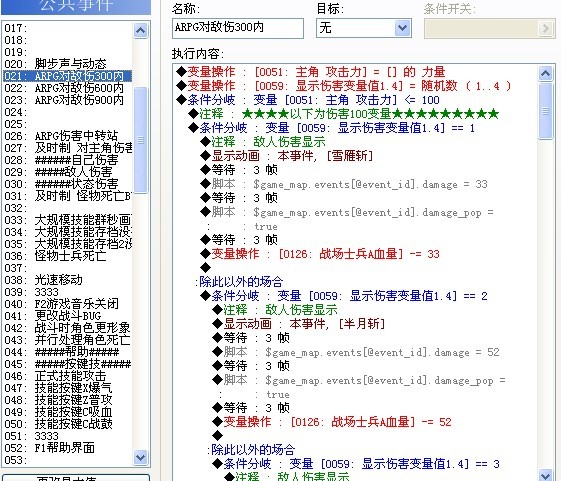Select event 051: 3333
The height and width of the screenshot is (481, 561).
[x=68, y=436]
